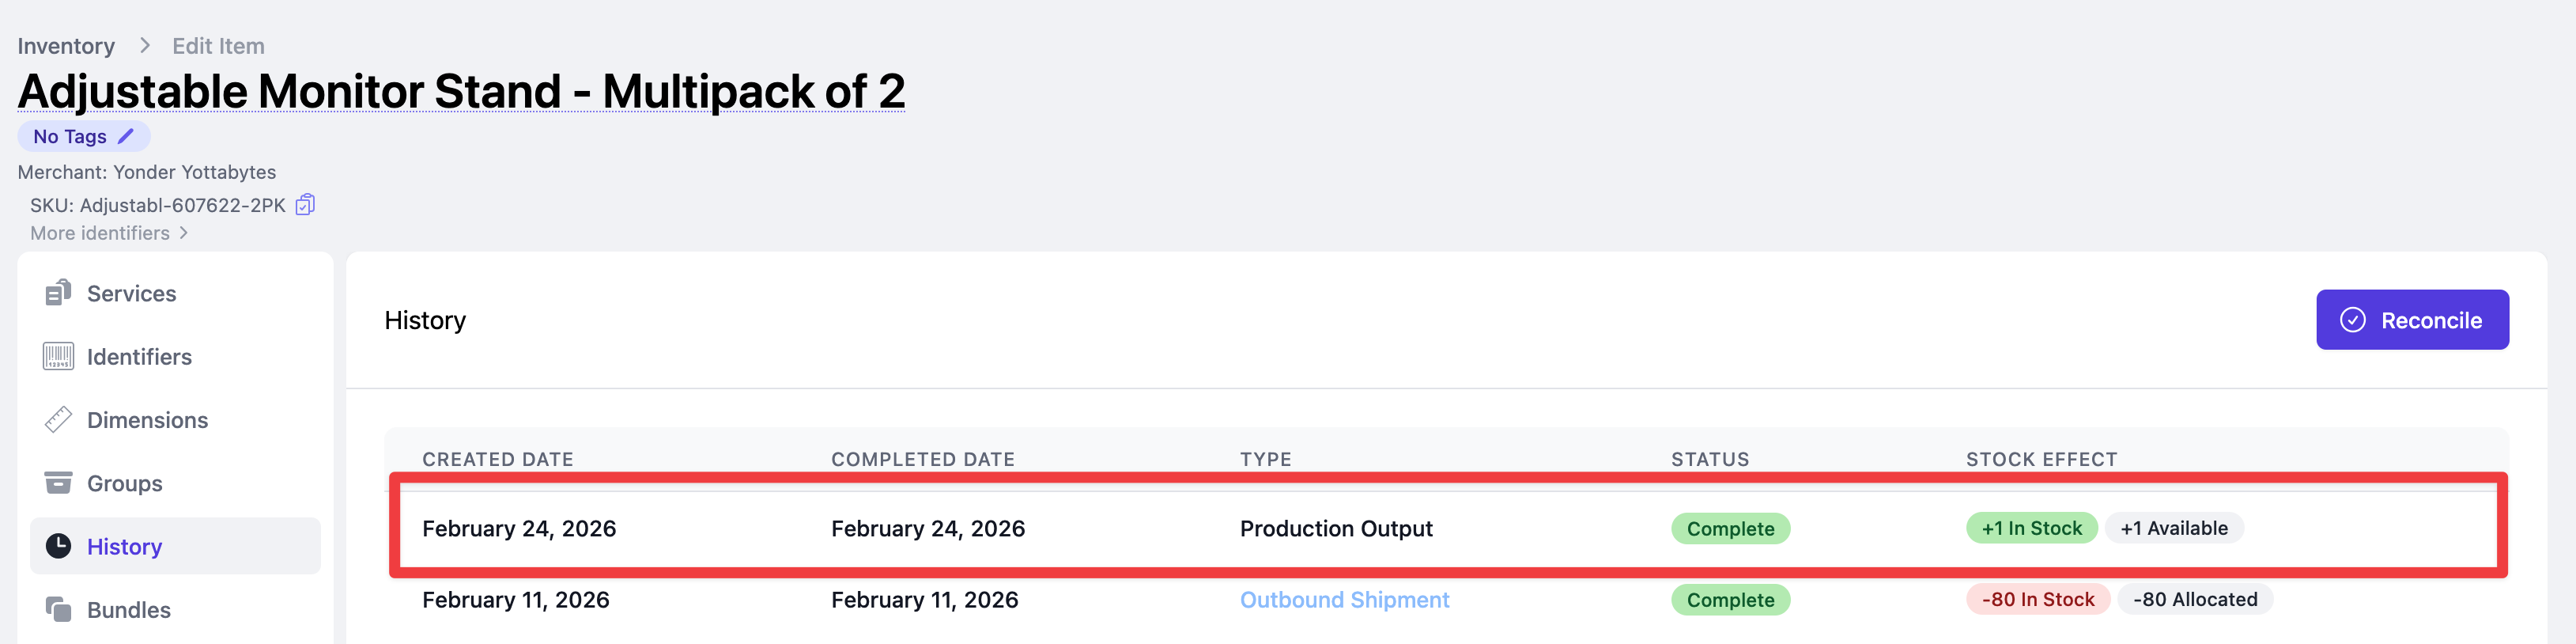Click the Created Date column header
The height and width of the screenshot is (644, 2576).
tap(497, 459)
